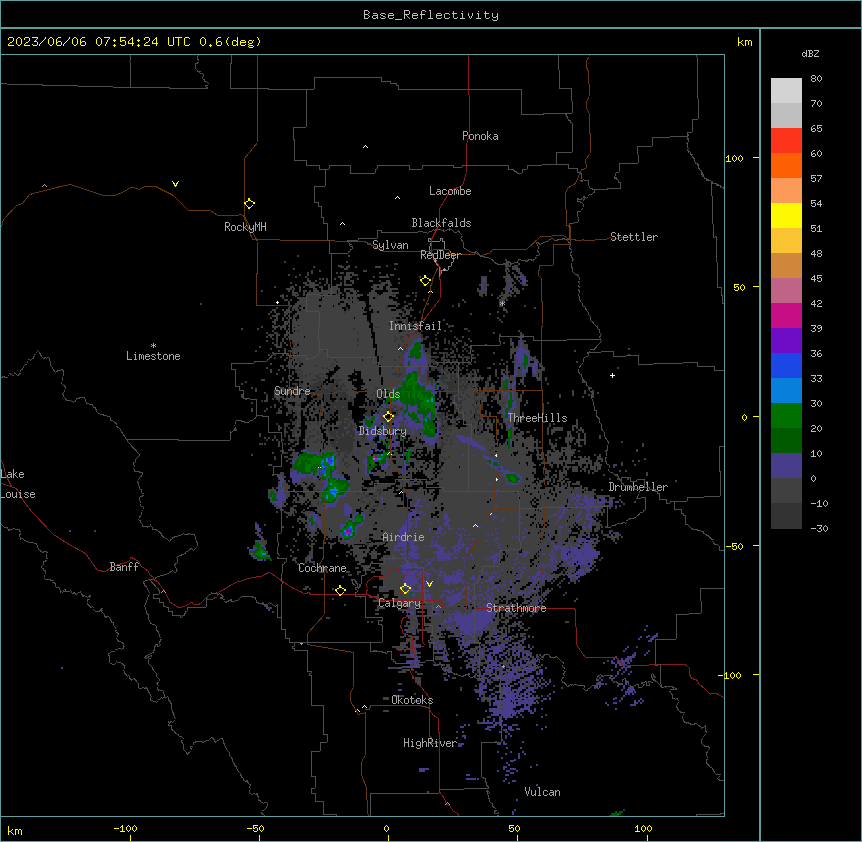Select the yellow legend swatch between 54 and 51
The image size is (862, 842).
click(x=786, y=215)
